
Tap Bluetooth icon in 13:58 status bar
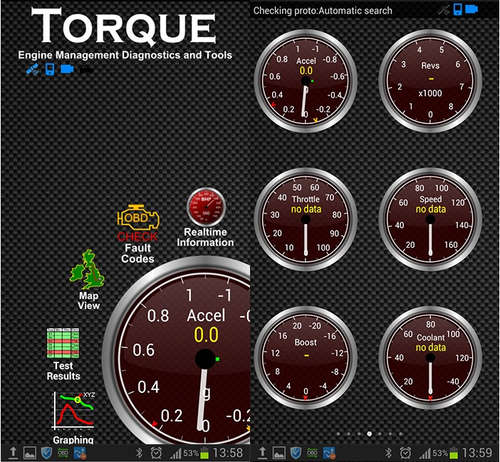[x=140, y=453]
